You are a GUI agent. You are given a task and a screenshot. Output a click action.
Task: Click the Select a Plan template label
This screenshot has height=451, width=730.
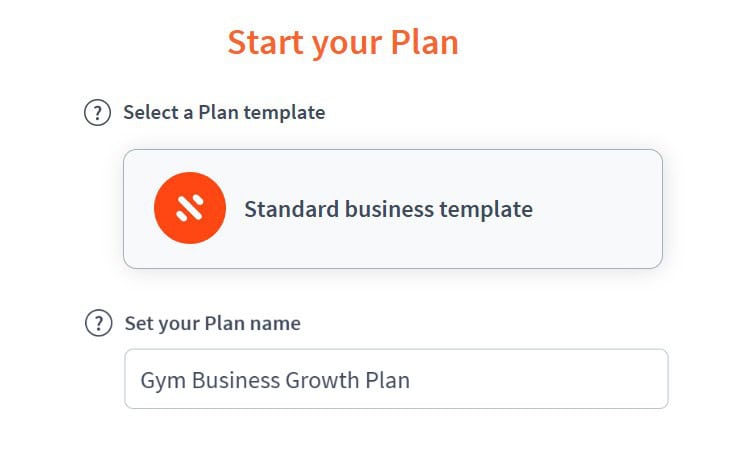(224, 113)
